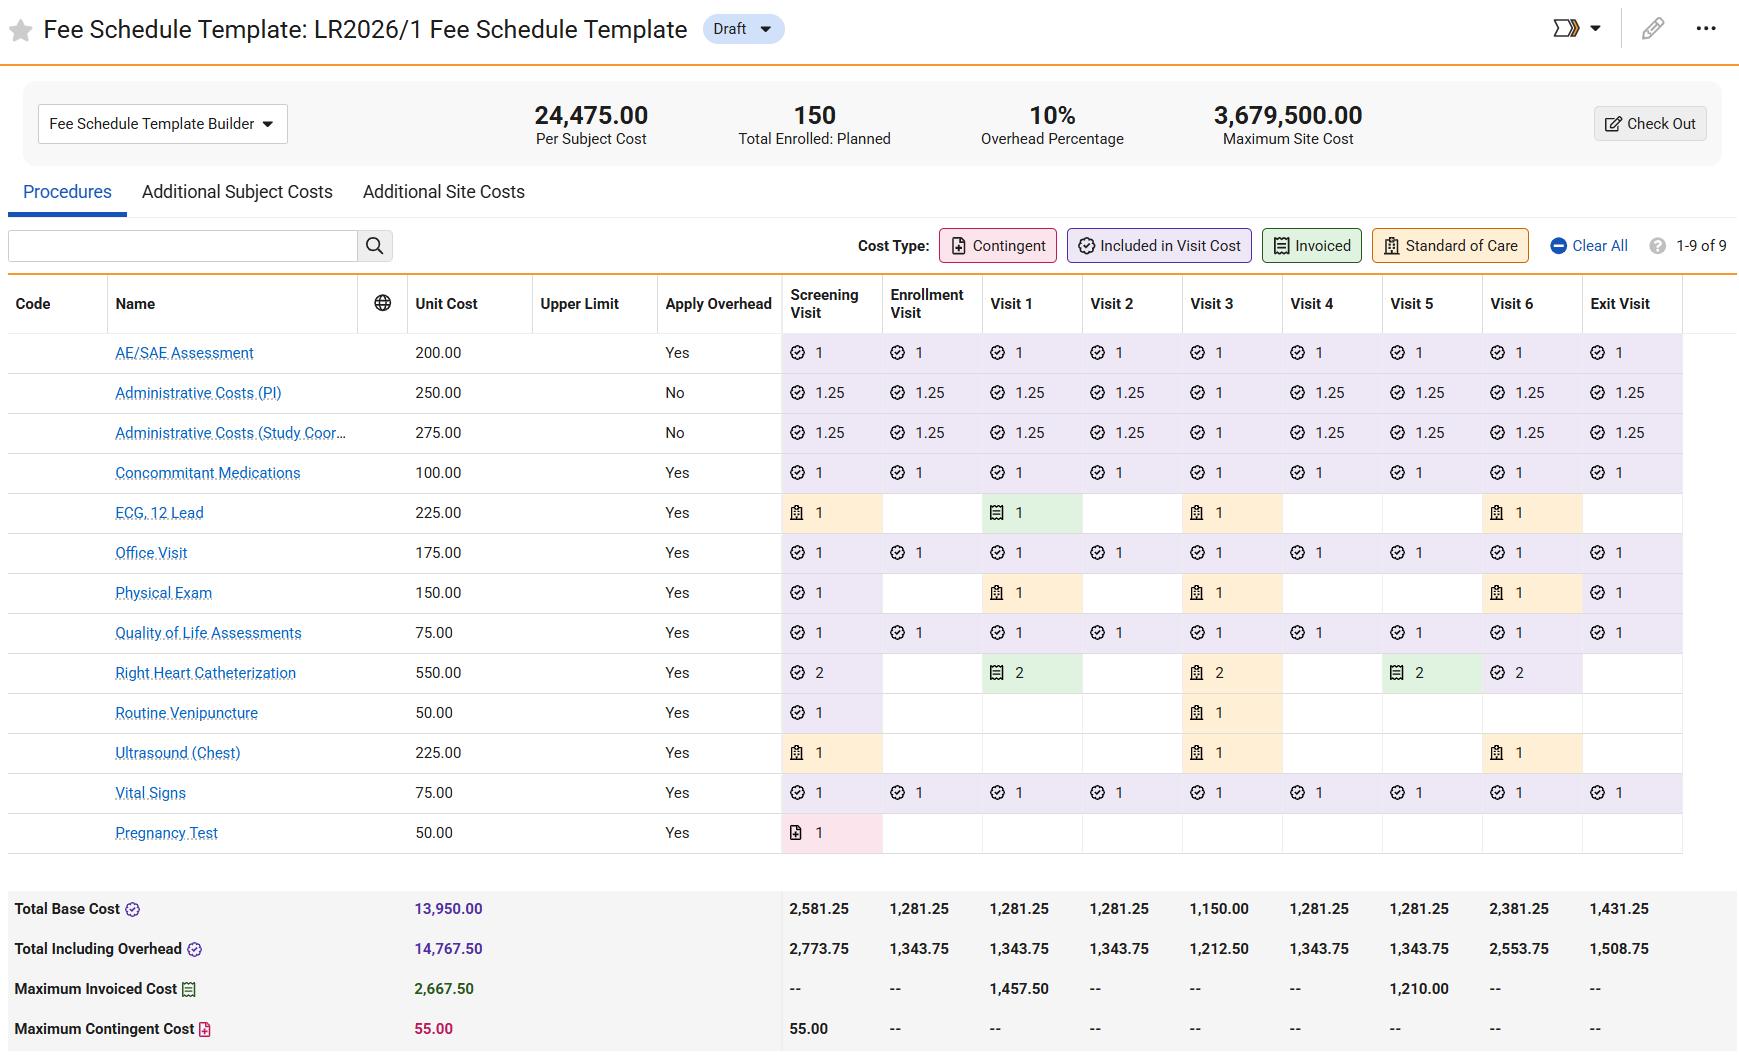Star this fee schedule template as favorite
The width and height of the screenshot is (1739, 1055).
click(20, 30)
